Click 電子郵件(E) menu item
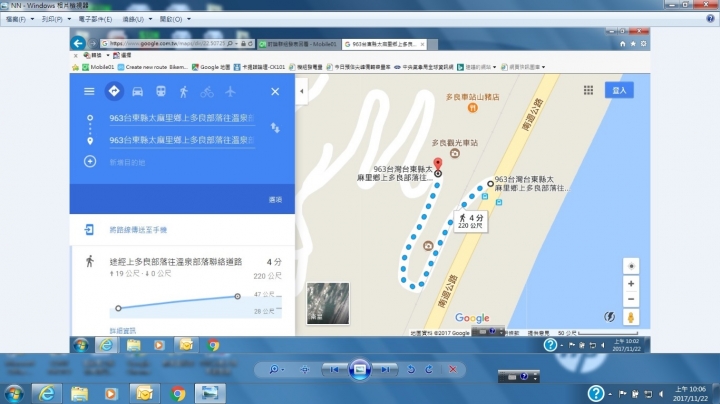This screenshot has height=404, width=720. pyautogui.click(x=95, y=19)
